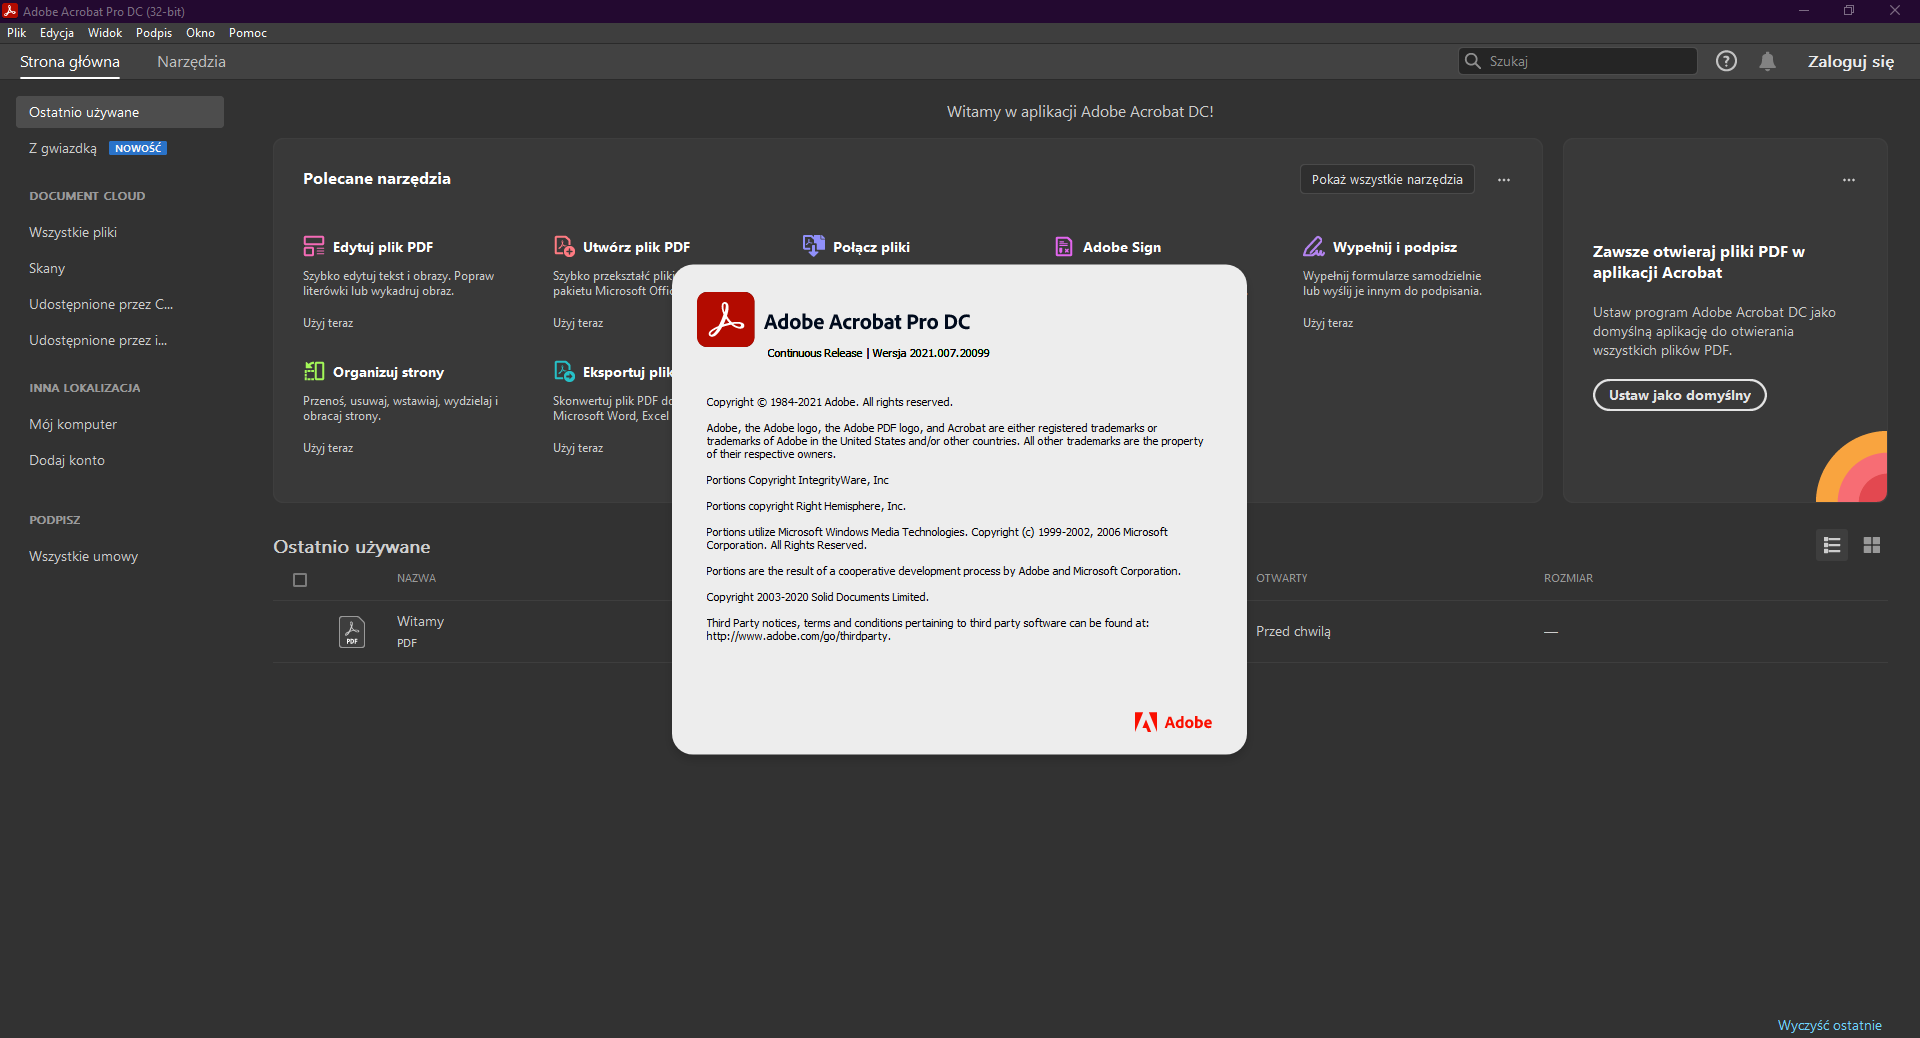The height and width of the screenshot is (1038, 1920).
Task: Open the Pomoc menu
Action: (x=248, y=33)
